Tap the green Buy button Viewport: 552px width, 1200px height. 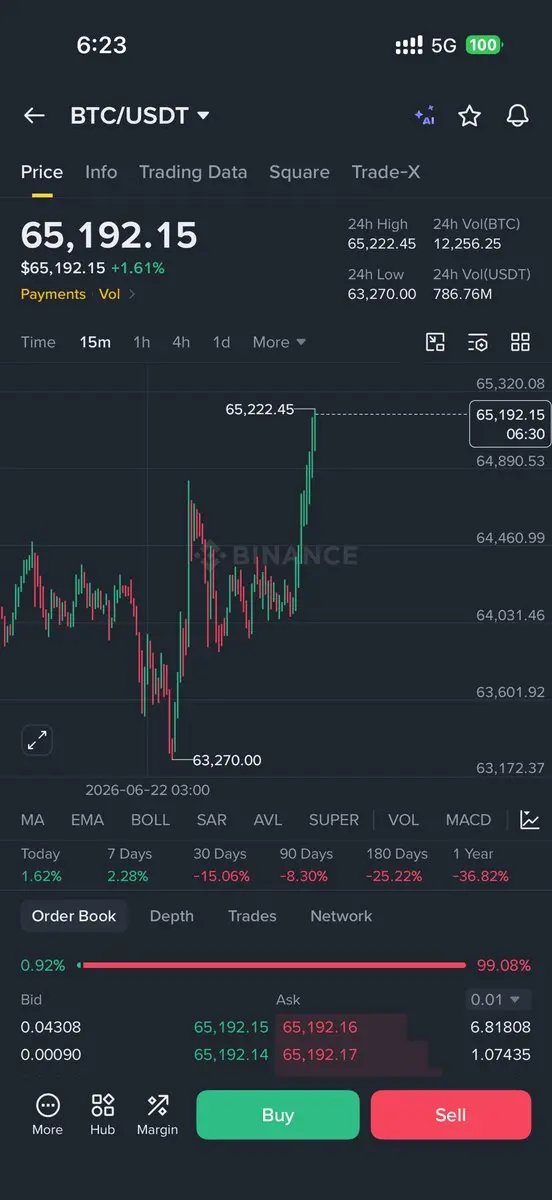pyautogui.click(x=277, y=1115)
